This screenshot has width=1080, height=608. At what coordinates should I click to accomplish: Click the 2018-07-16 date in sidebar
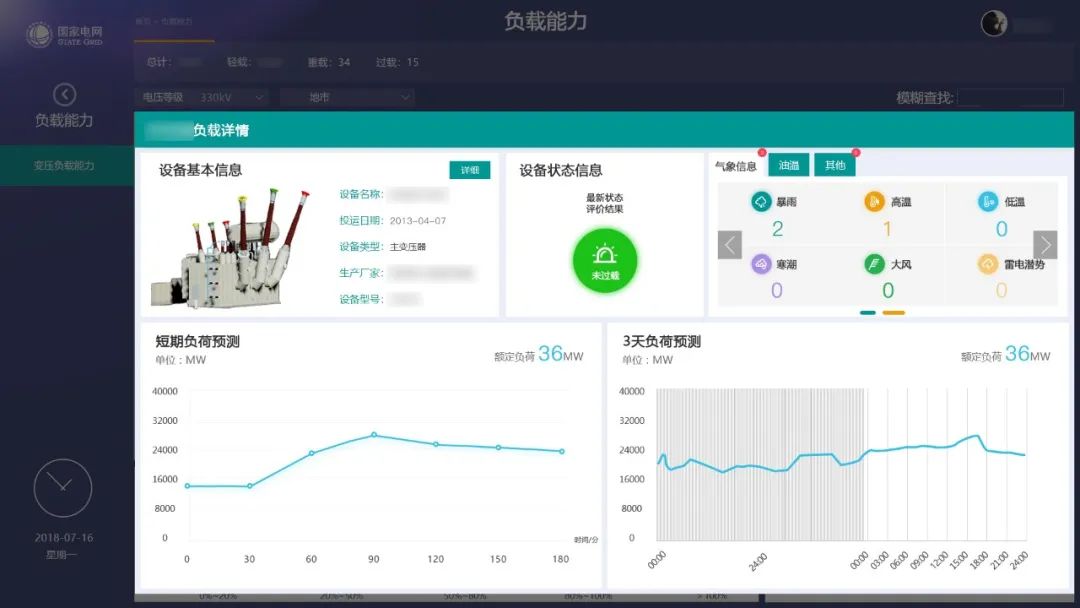64,538
